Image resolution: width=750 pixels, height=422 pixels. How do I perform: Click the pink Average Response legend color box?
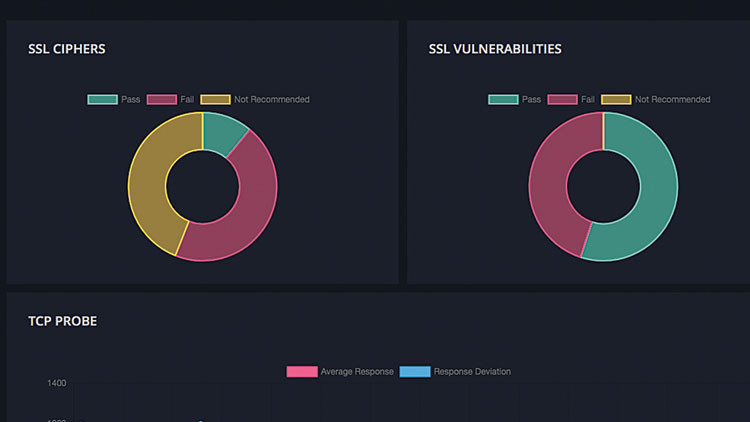click(x=301, y=372)
